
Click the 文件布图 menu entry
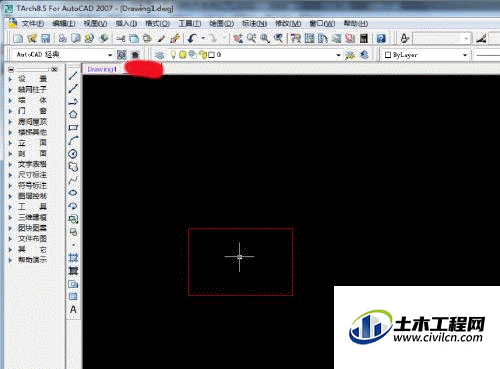coord(32,239)
